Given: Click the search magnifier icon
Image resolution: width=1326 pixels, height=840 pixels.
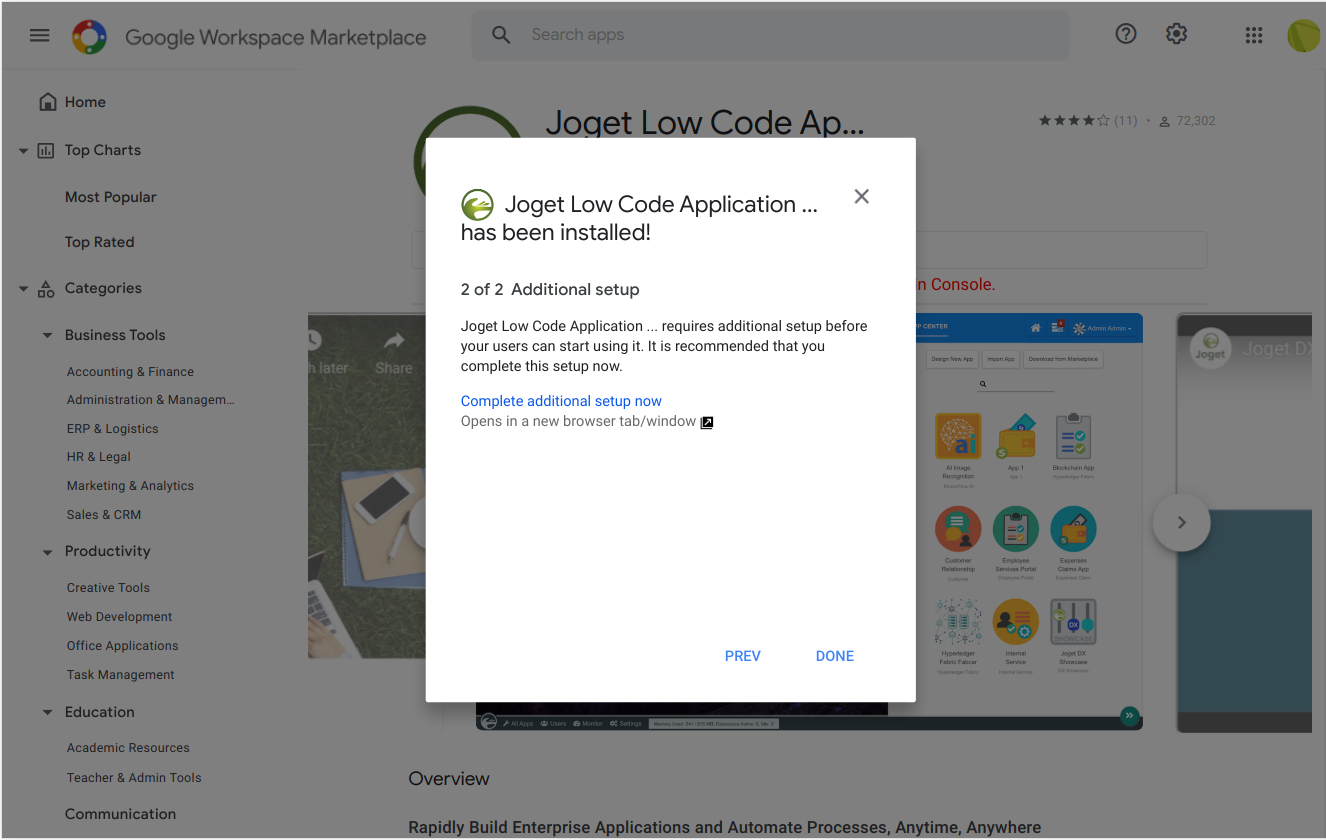Looking at the screenshot, I should pyautogui.click(x=501, y=35).
